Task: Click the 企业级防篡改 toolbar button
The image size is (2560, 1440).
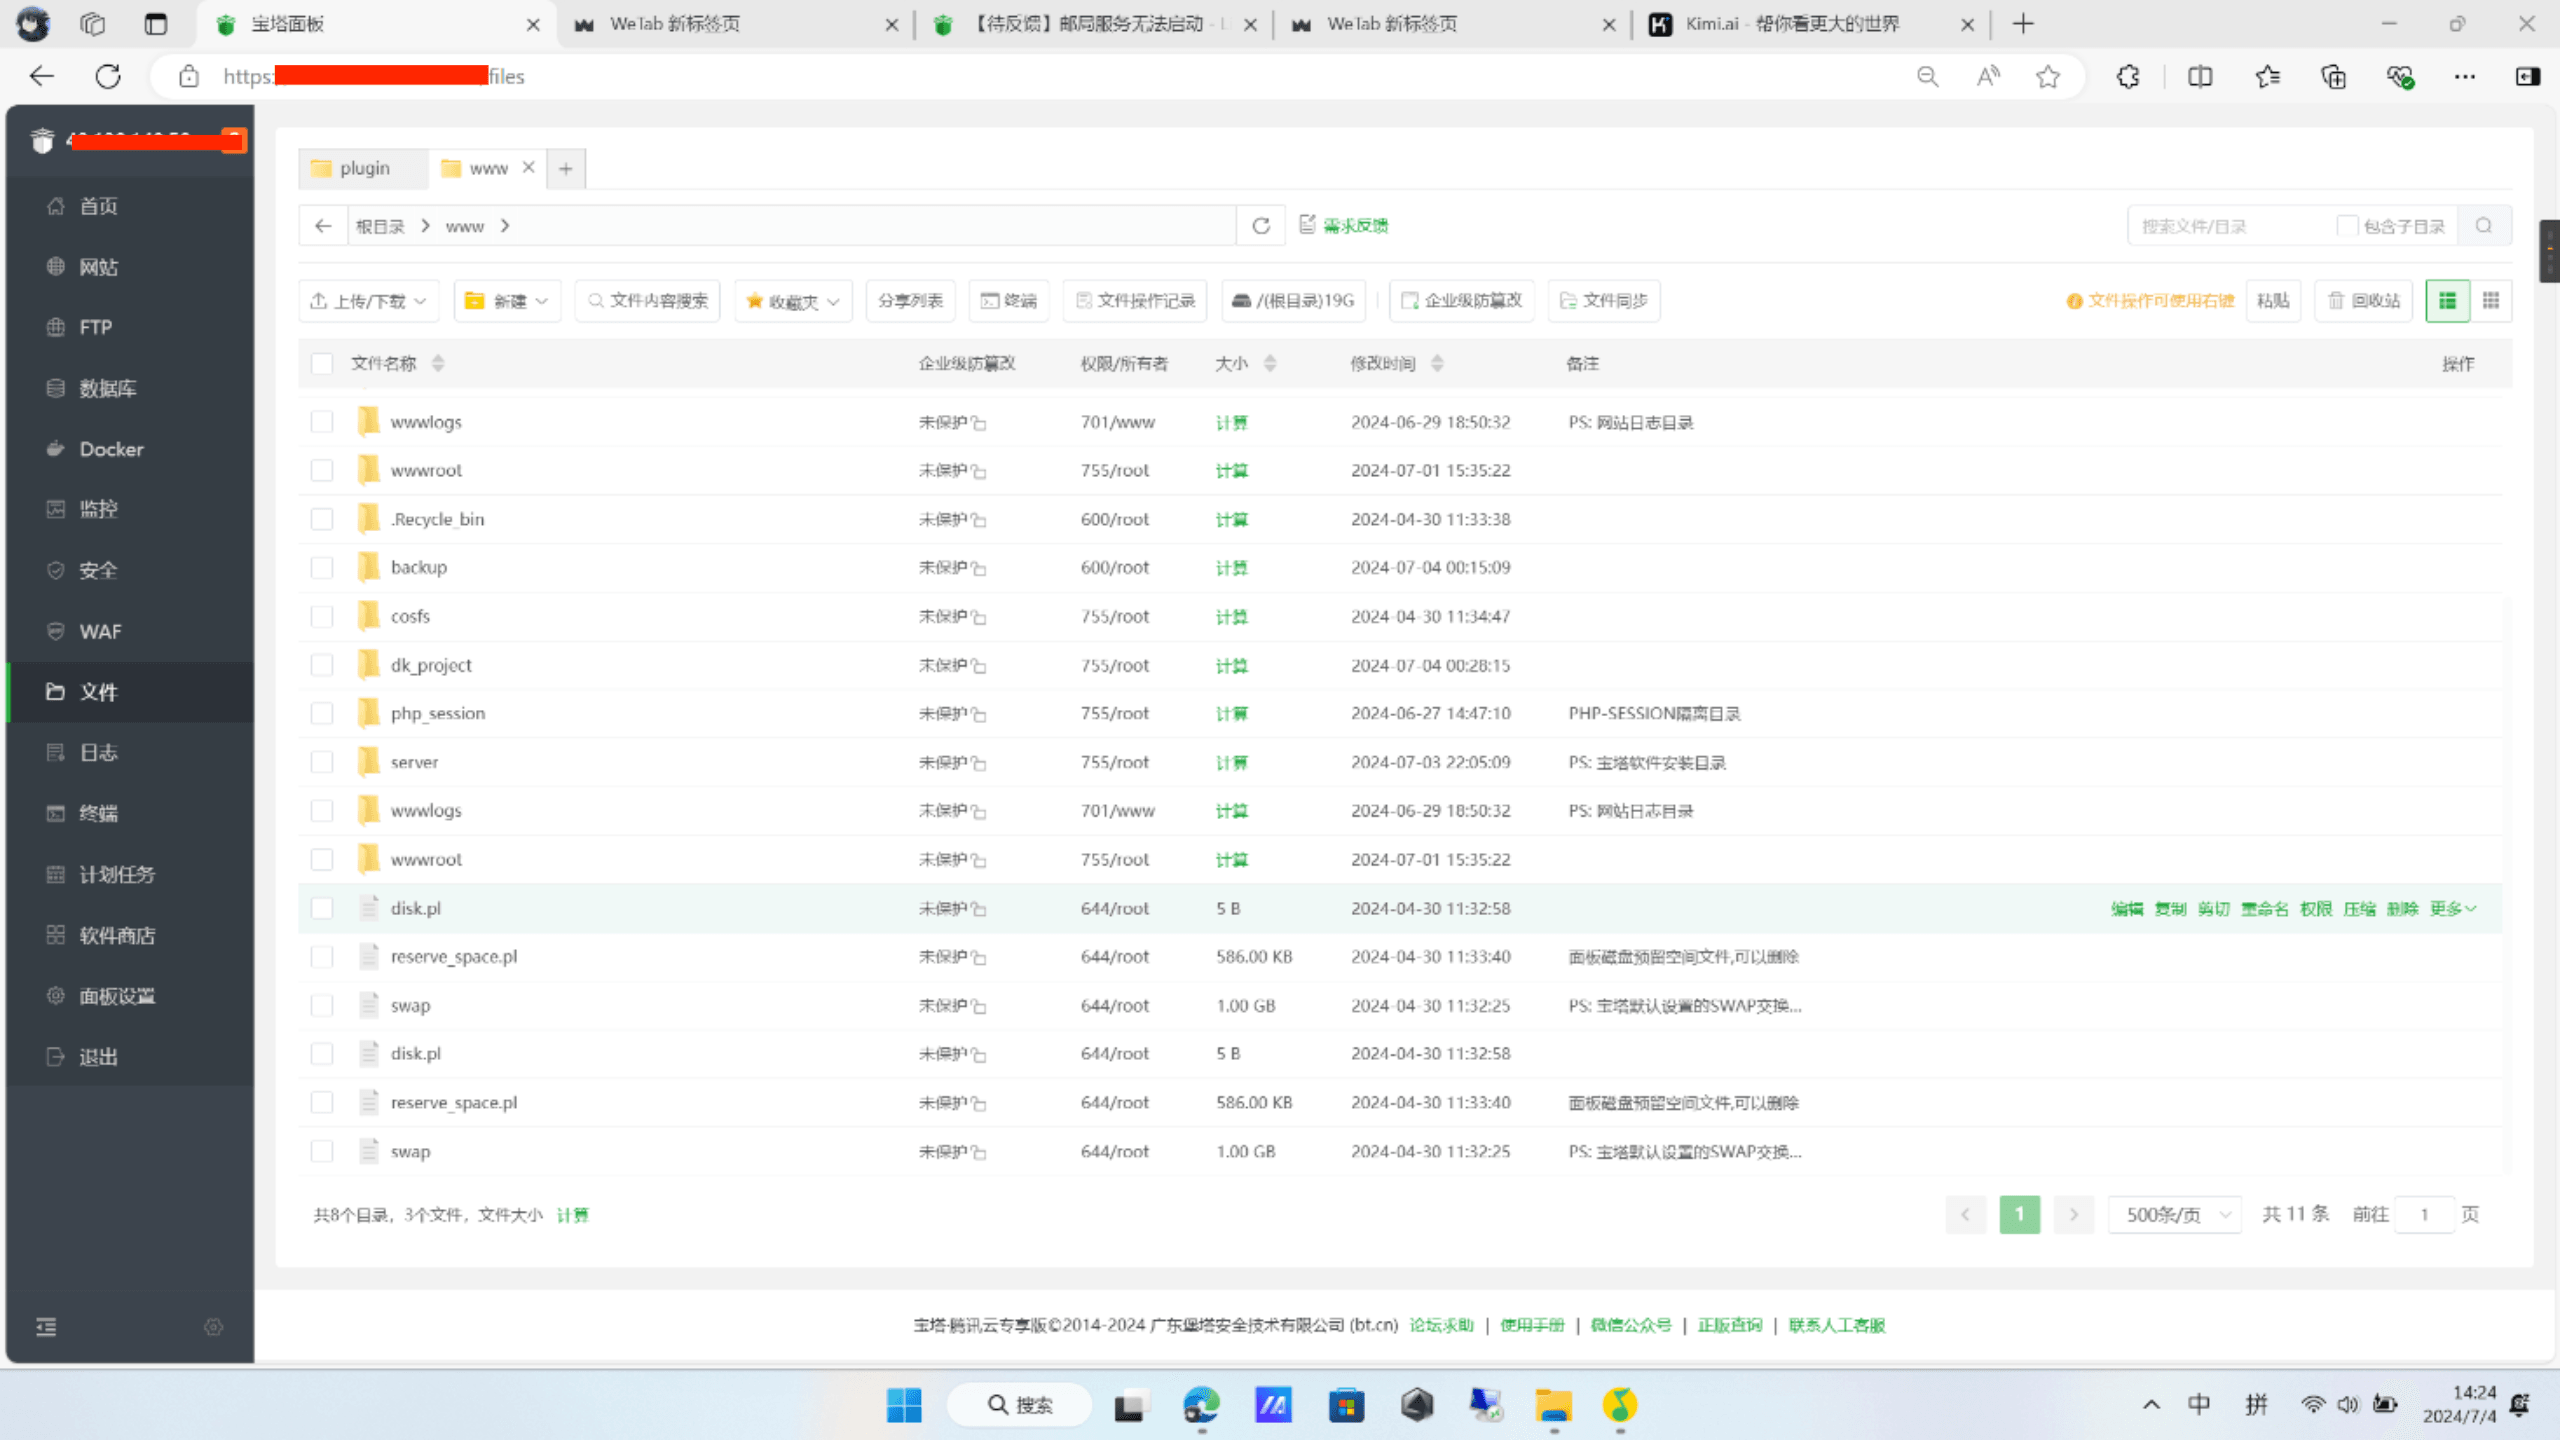Action: pos(1462,301)
